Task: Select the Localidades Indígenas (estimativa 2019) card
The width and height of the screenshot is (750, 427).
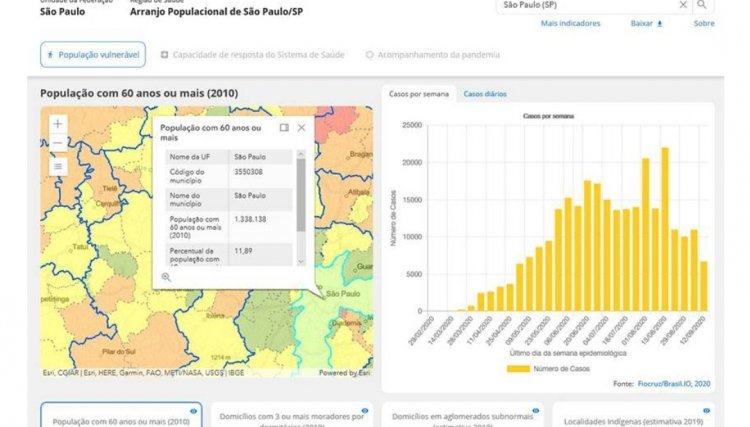Action: click(633, 415)
